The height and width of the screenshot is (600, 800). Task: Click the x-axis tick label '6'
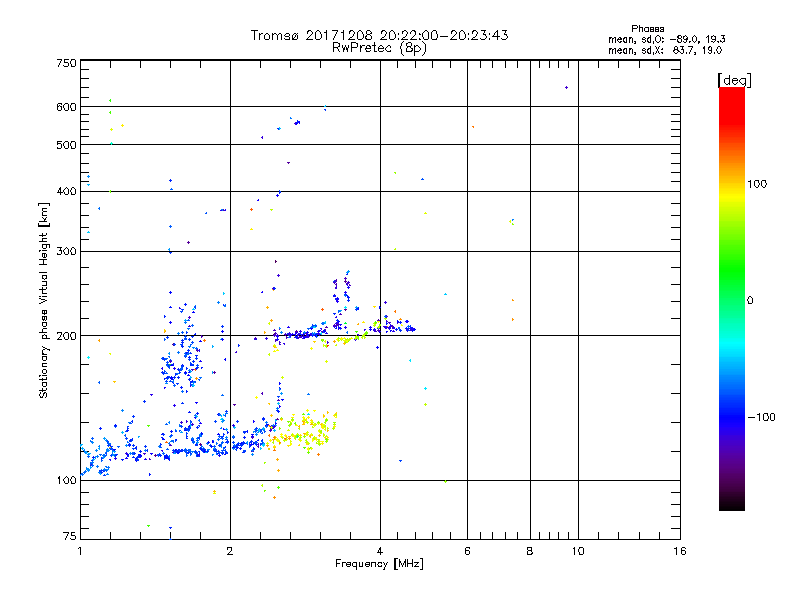point(467,551)
